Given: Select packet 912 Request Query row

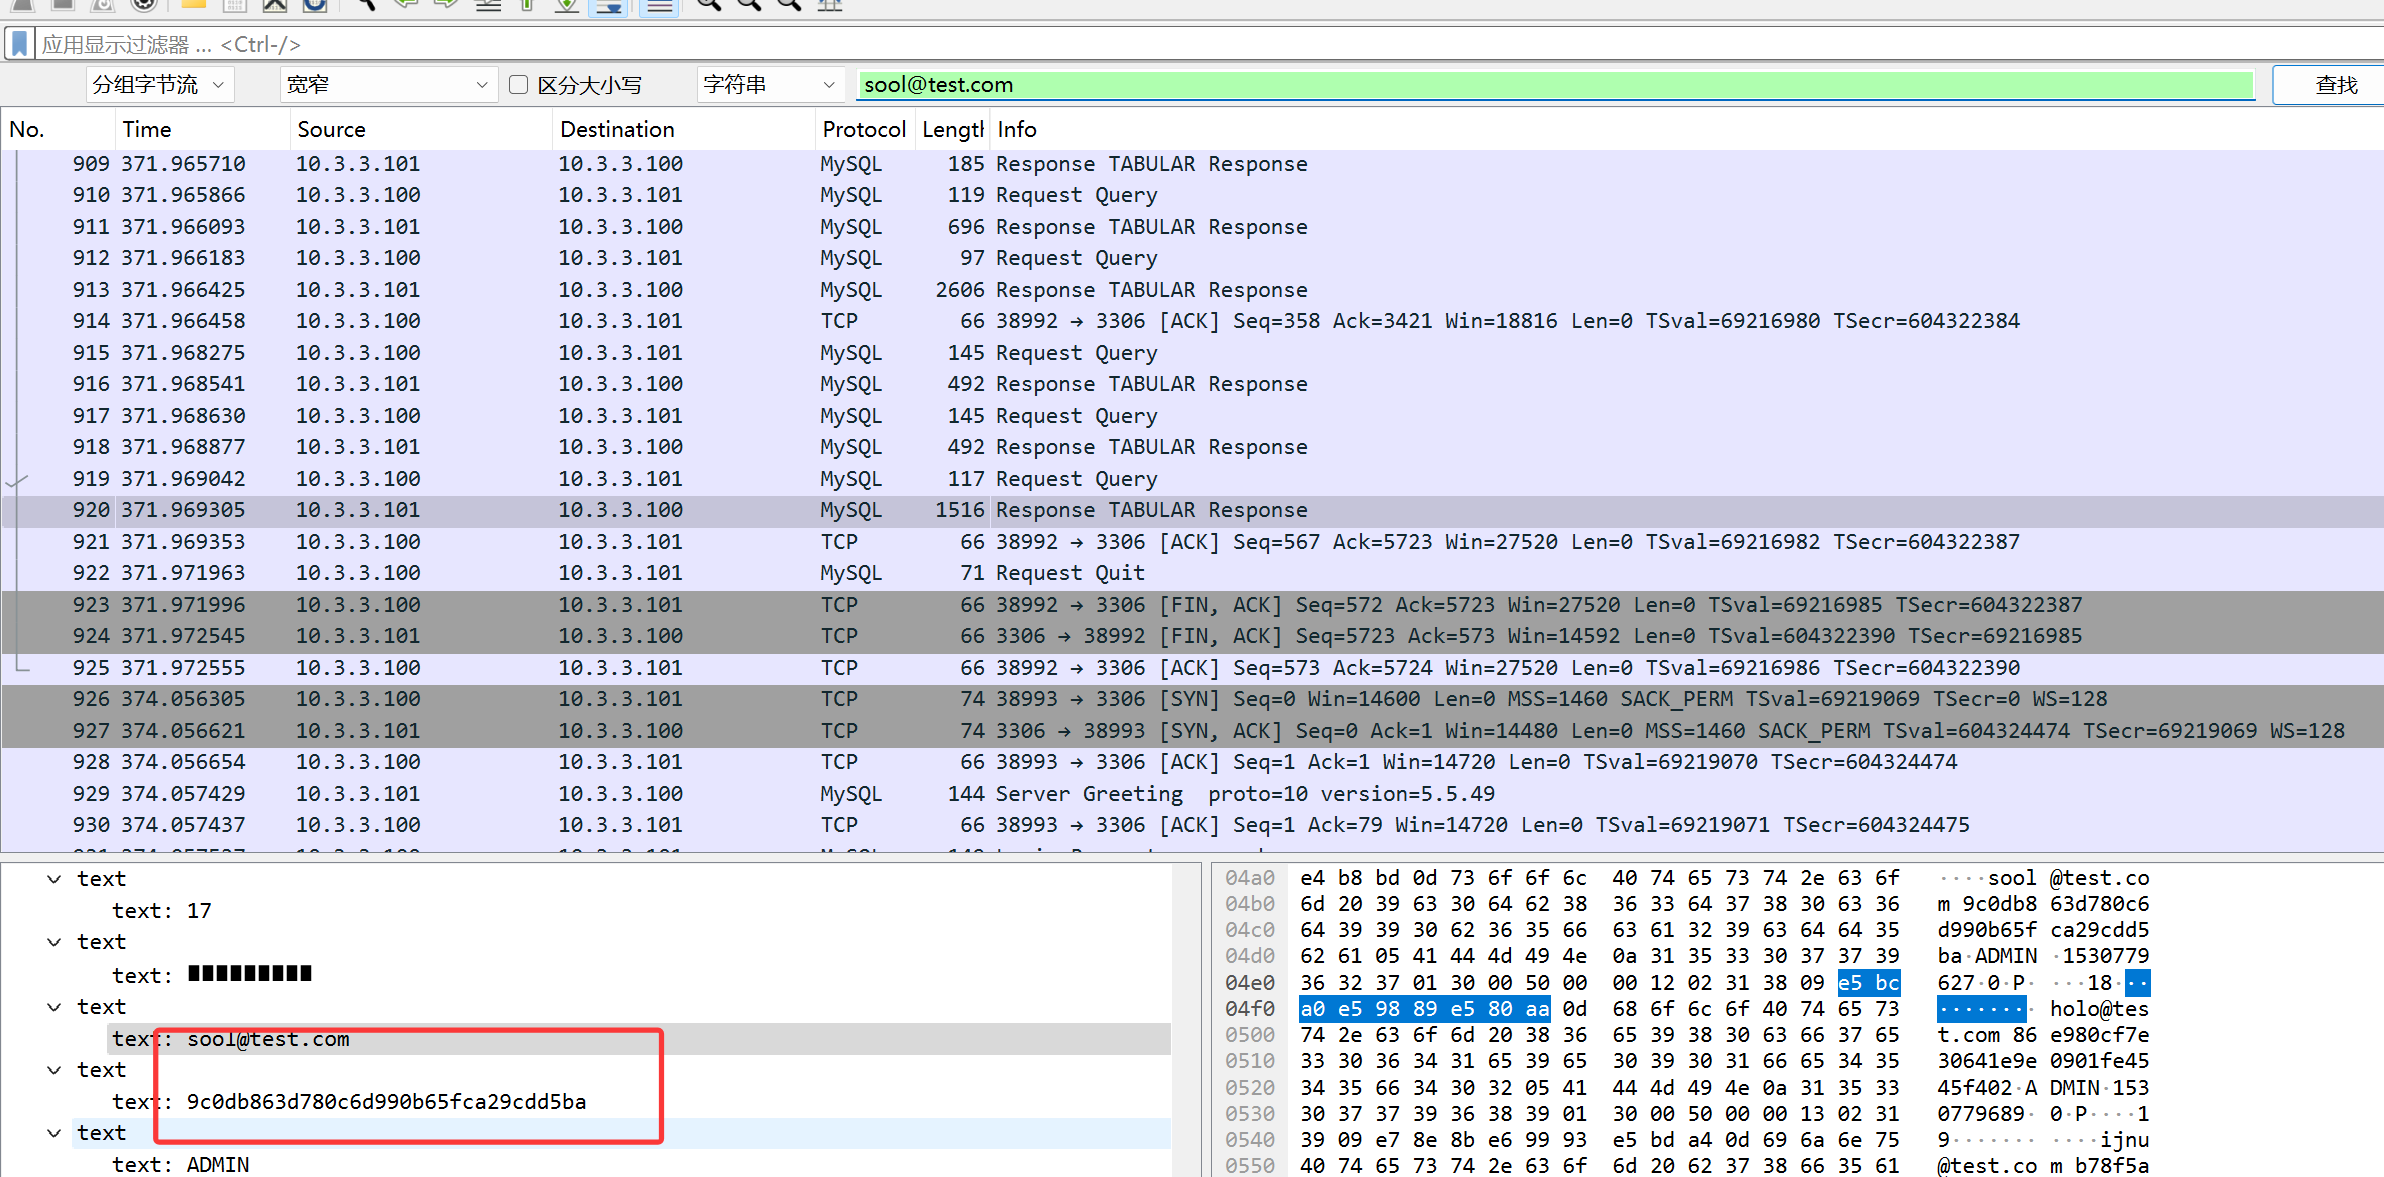Looking at the screenshot, I should tap(1192, 258).
